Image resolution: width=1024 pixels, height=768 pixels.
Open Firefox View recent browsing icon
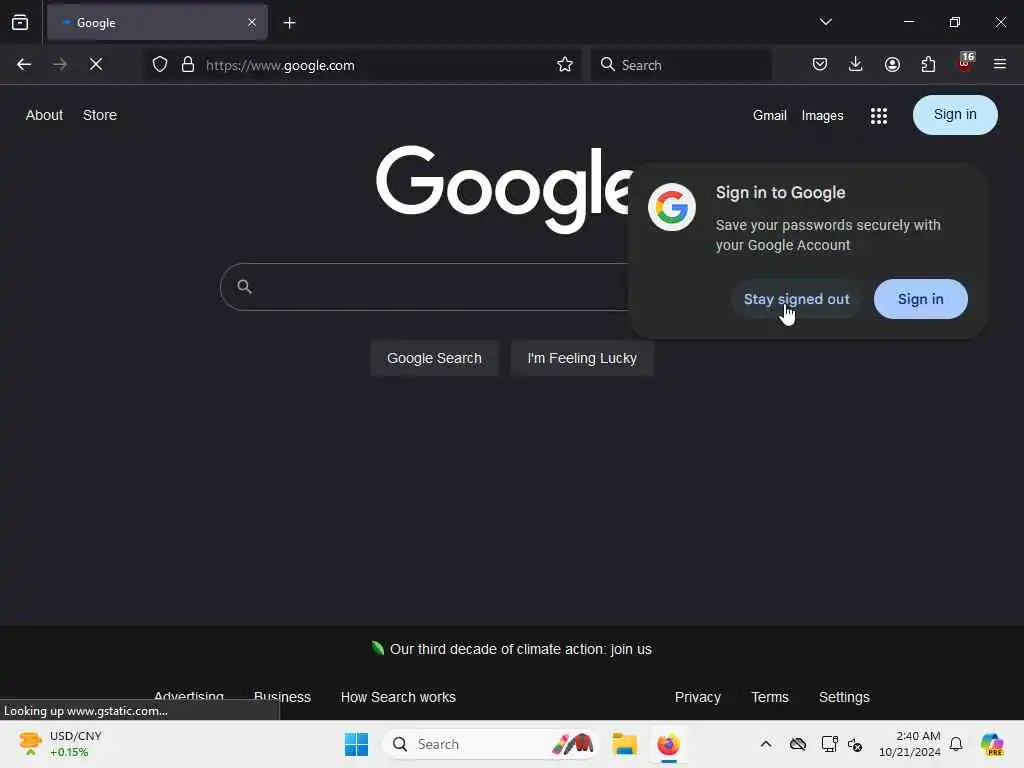tap(20, 23)
